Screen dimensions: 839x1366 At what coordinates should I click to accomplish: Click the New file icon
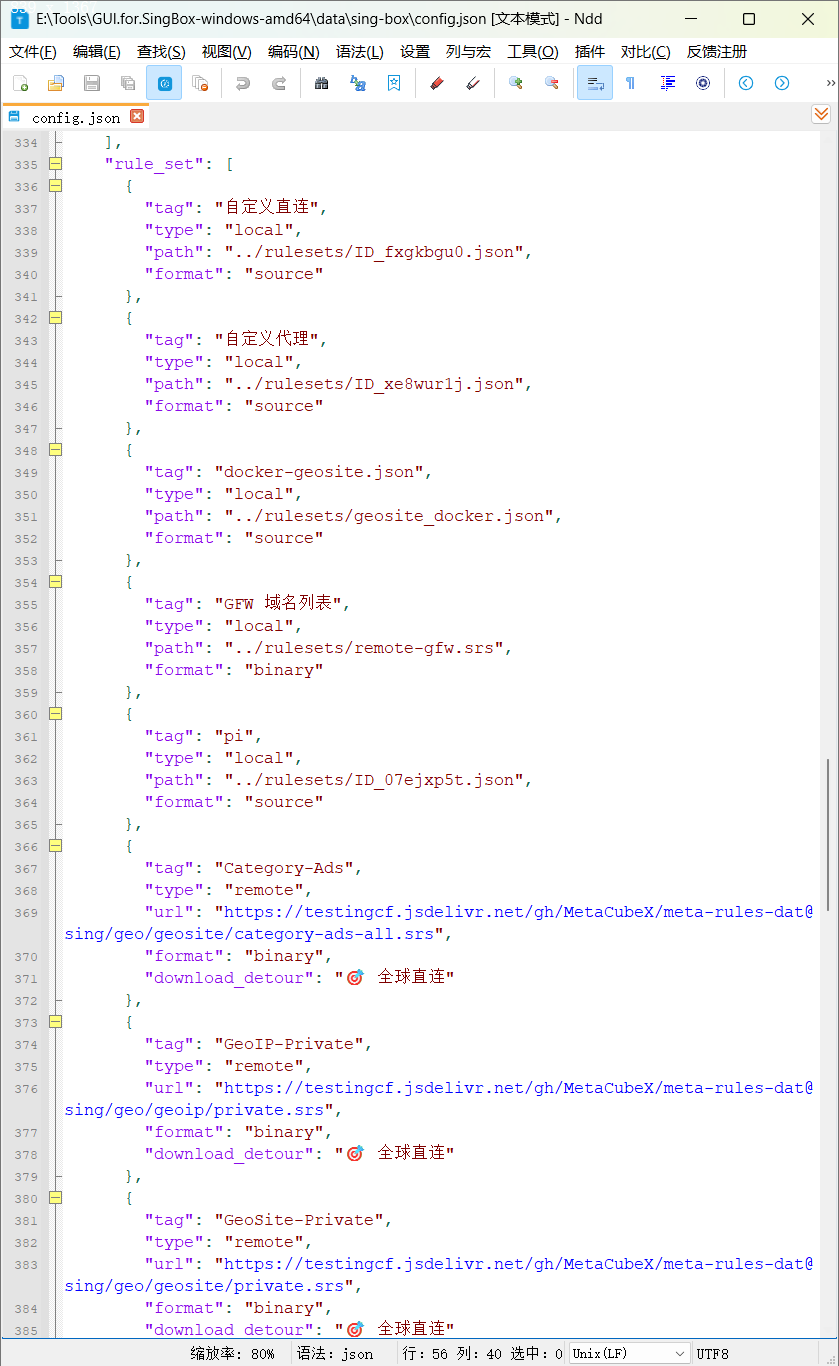[20, 83]
